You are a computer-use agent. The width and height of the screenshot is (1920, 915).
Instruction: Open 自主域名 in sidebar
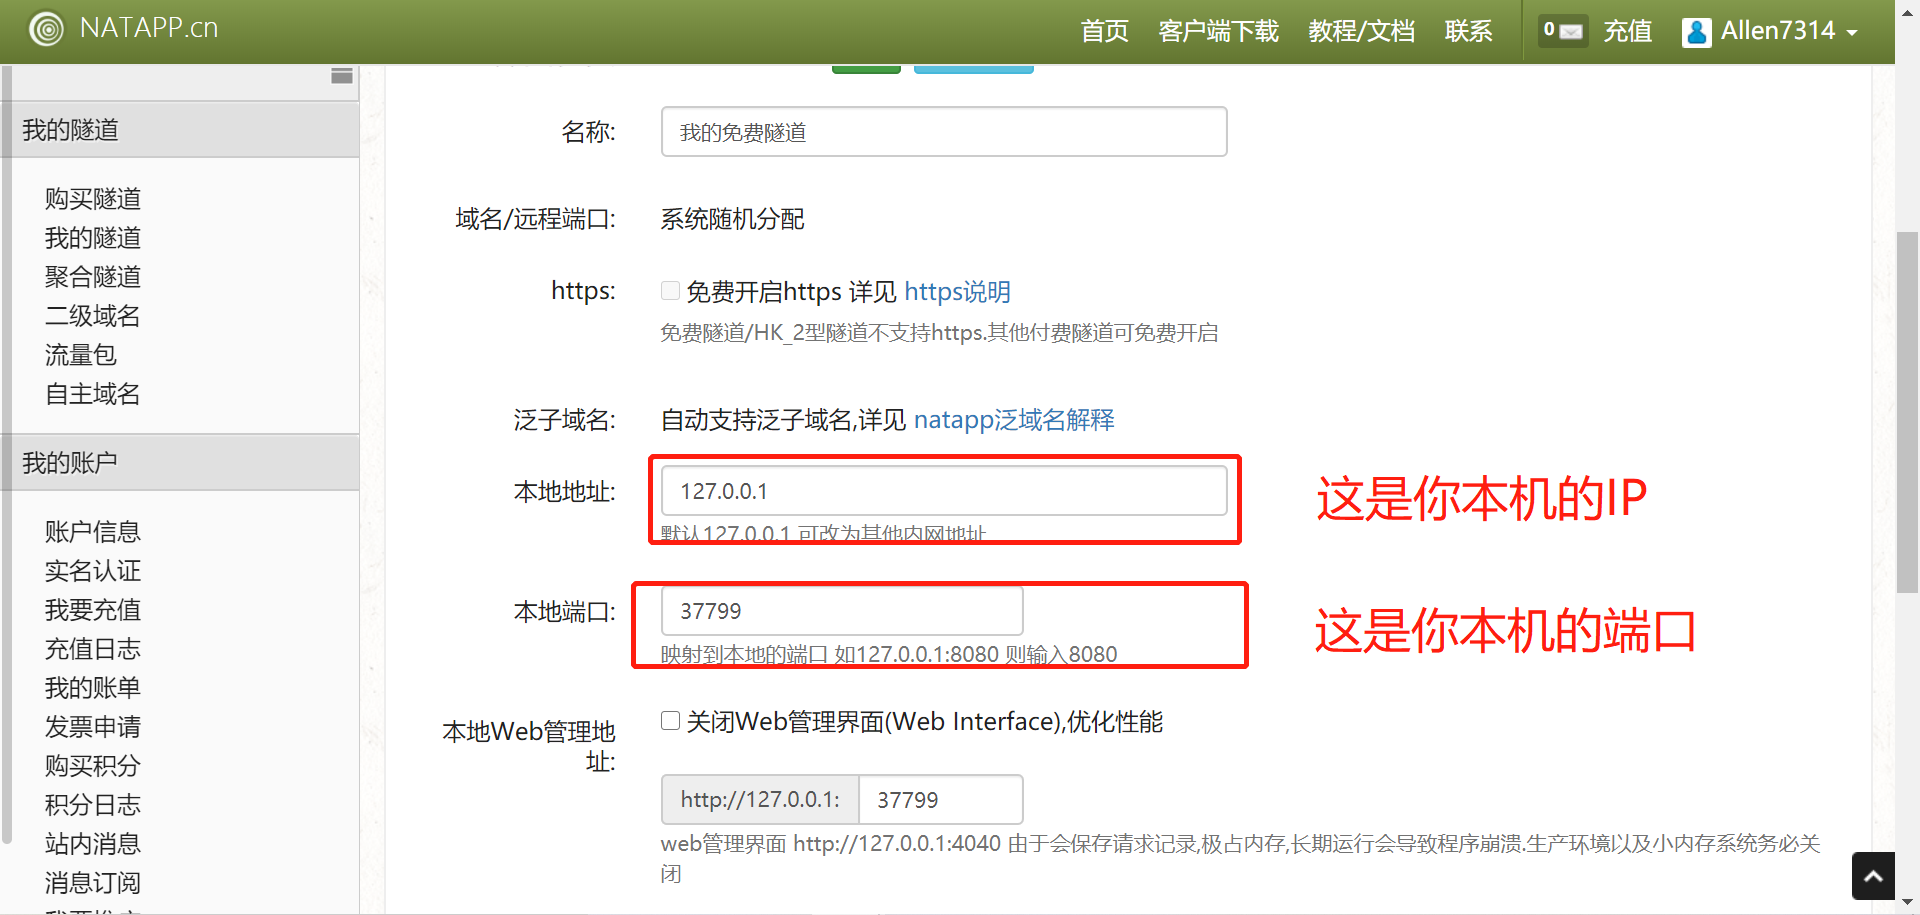tap(93, 394)
